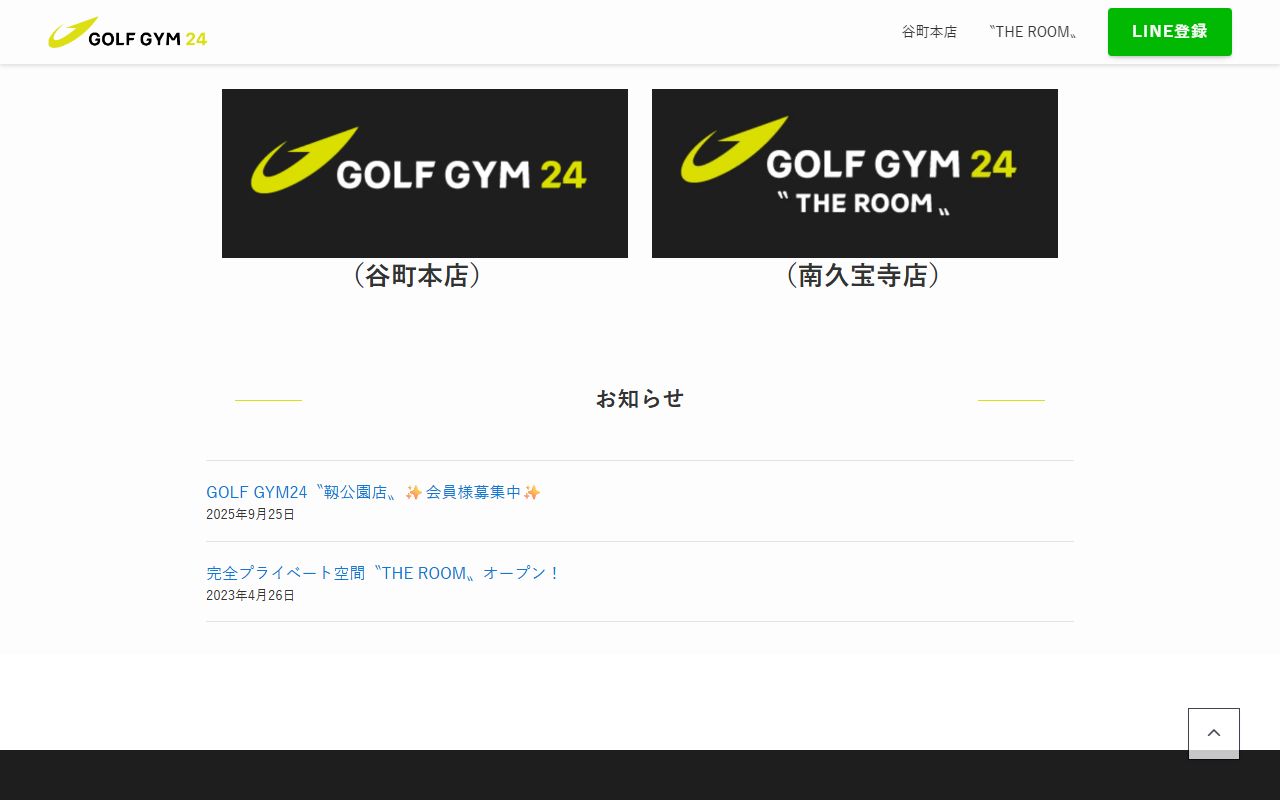This screenshot has height=800, width=1280.
Task: Click the back-to-top arrow button
Action: (x=1214, y=734)
